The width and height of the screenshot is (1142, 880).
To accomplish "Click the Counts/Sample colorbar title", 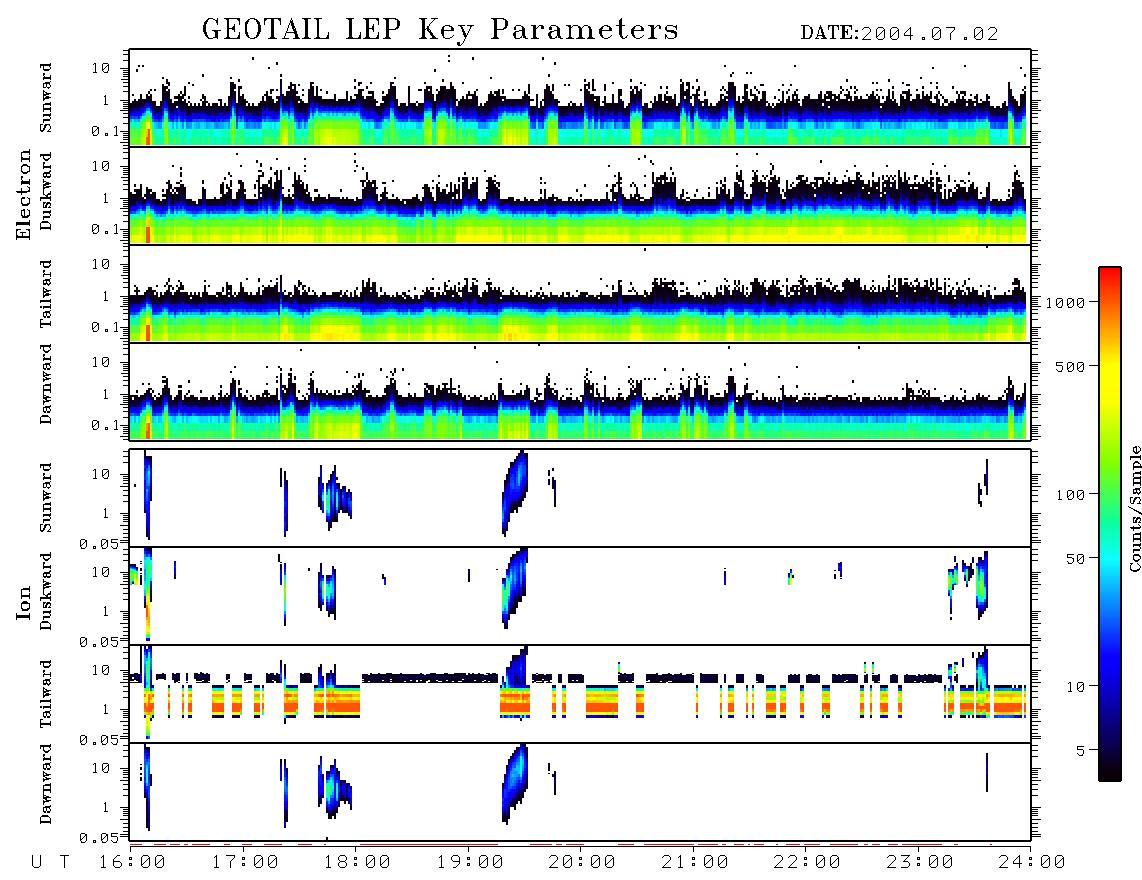I will point(1134,508).
